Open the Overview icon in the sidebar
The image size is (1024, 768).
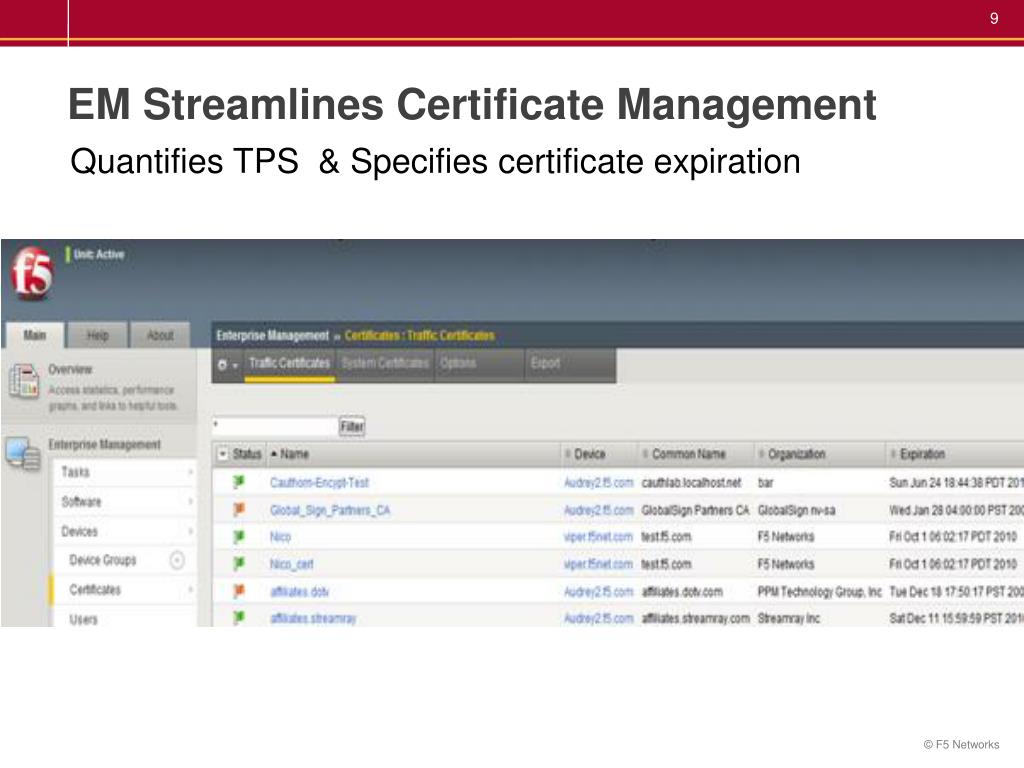point(24,381)
